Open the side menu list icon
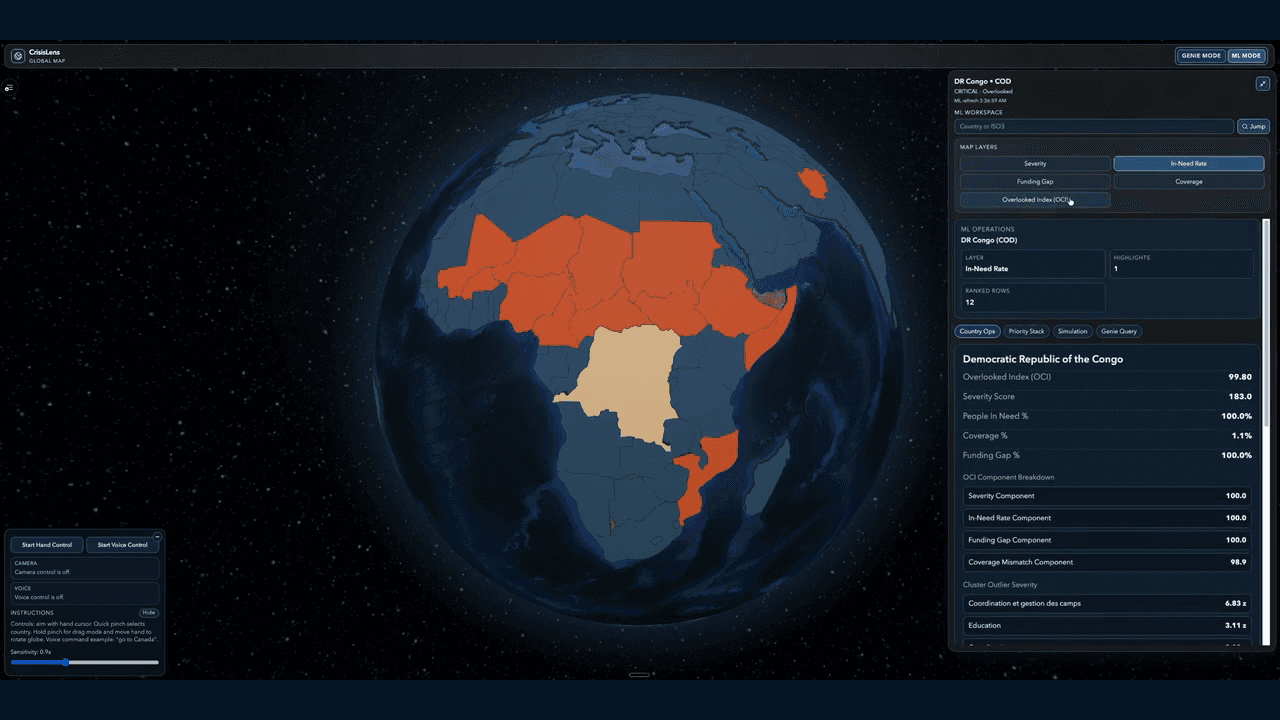Image resolution: width=1280 pixels, height=720 pixels. click(9, 88)
